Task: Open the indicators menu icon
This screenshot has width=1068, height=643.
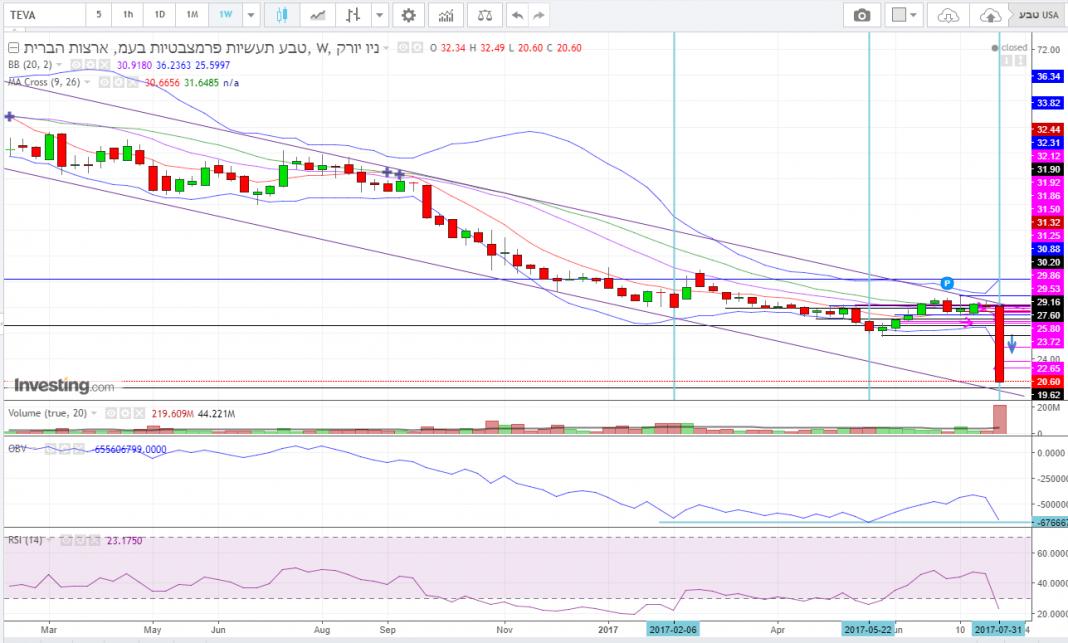Action: tap(447, 15)
